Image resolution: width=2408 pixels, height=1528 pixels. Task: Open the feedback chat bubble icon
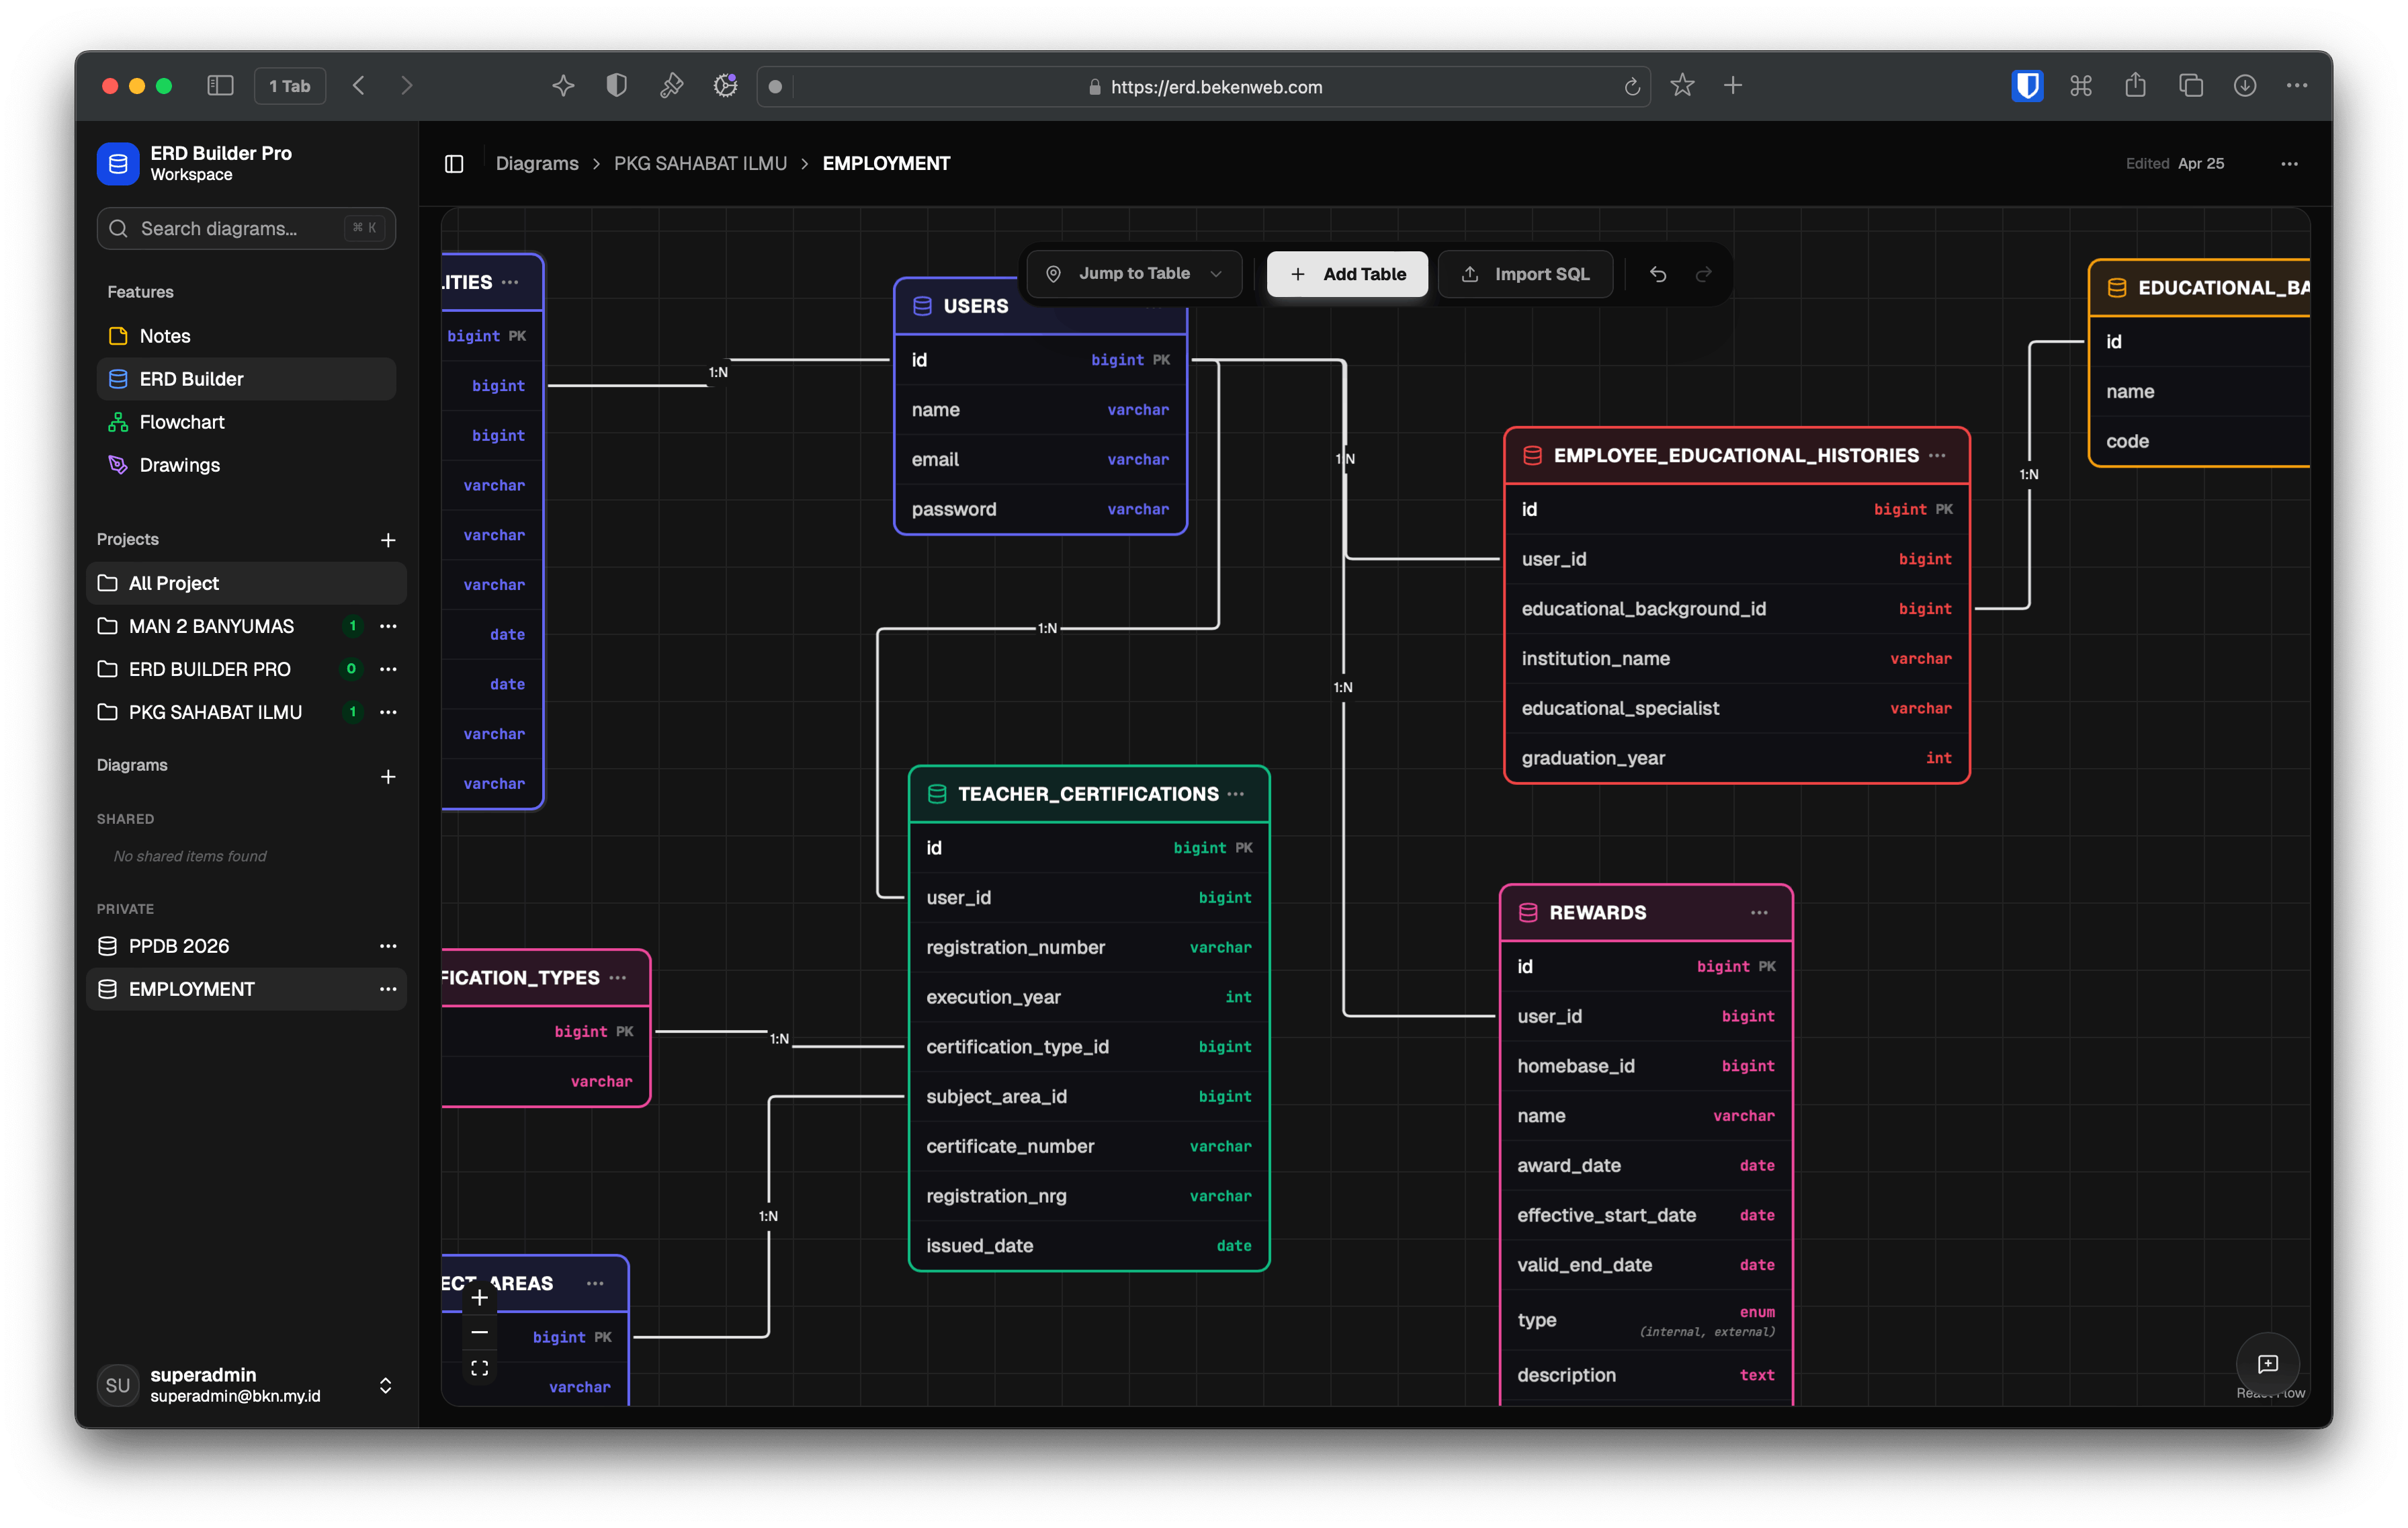point(2267,1363)
